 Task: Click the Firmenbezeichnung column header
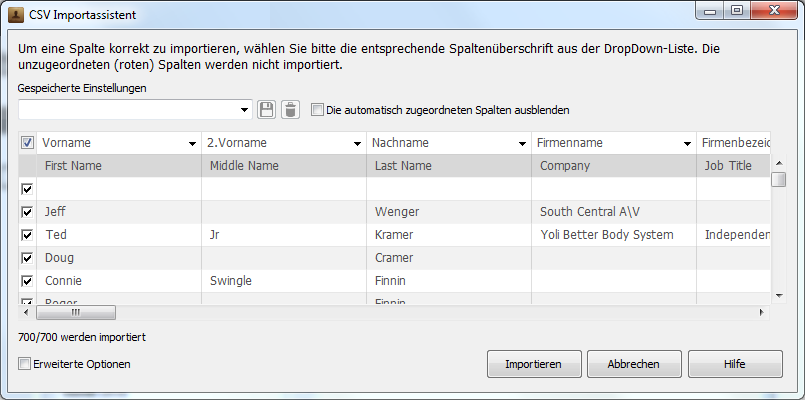pyautogui.click(x=734, y=143)
